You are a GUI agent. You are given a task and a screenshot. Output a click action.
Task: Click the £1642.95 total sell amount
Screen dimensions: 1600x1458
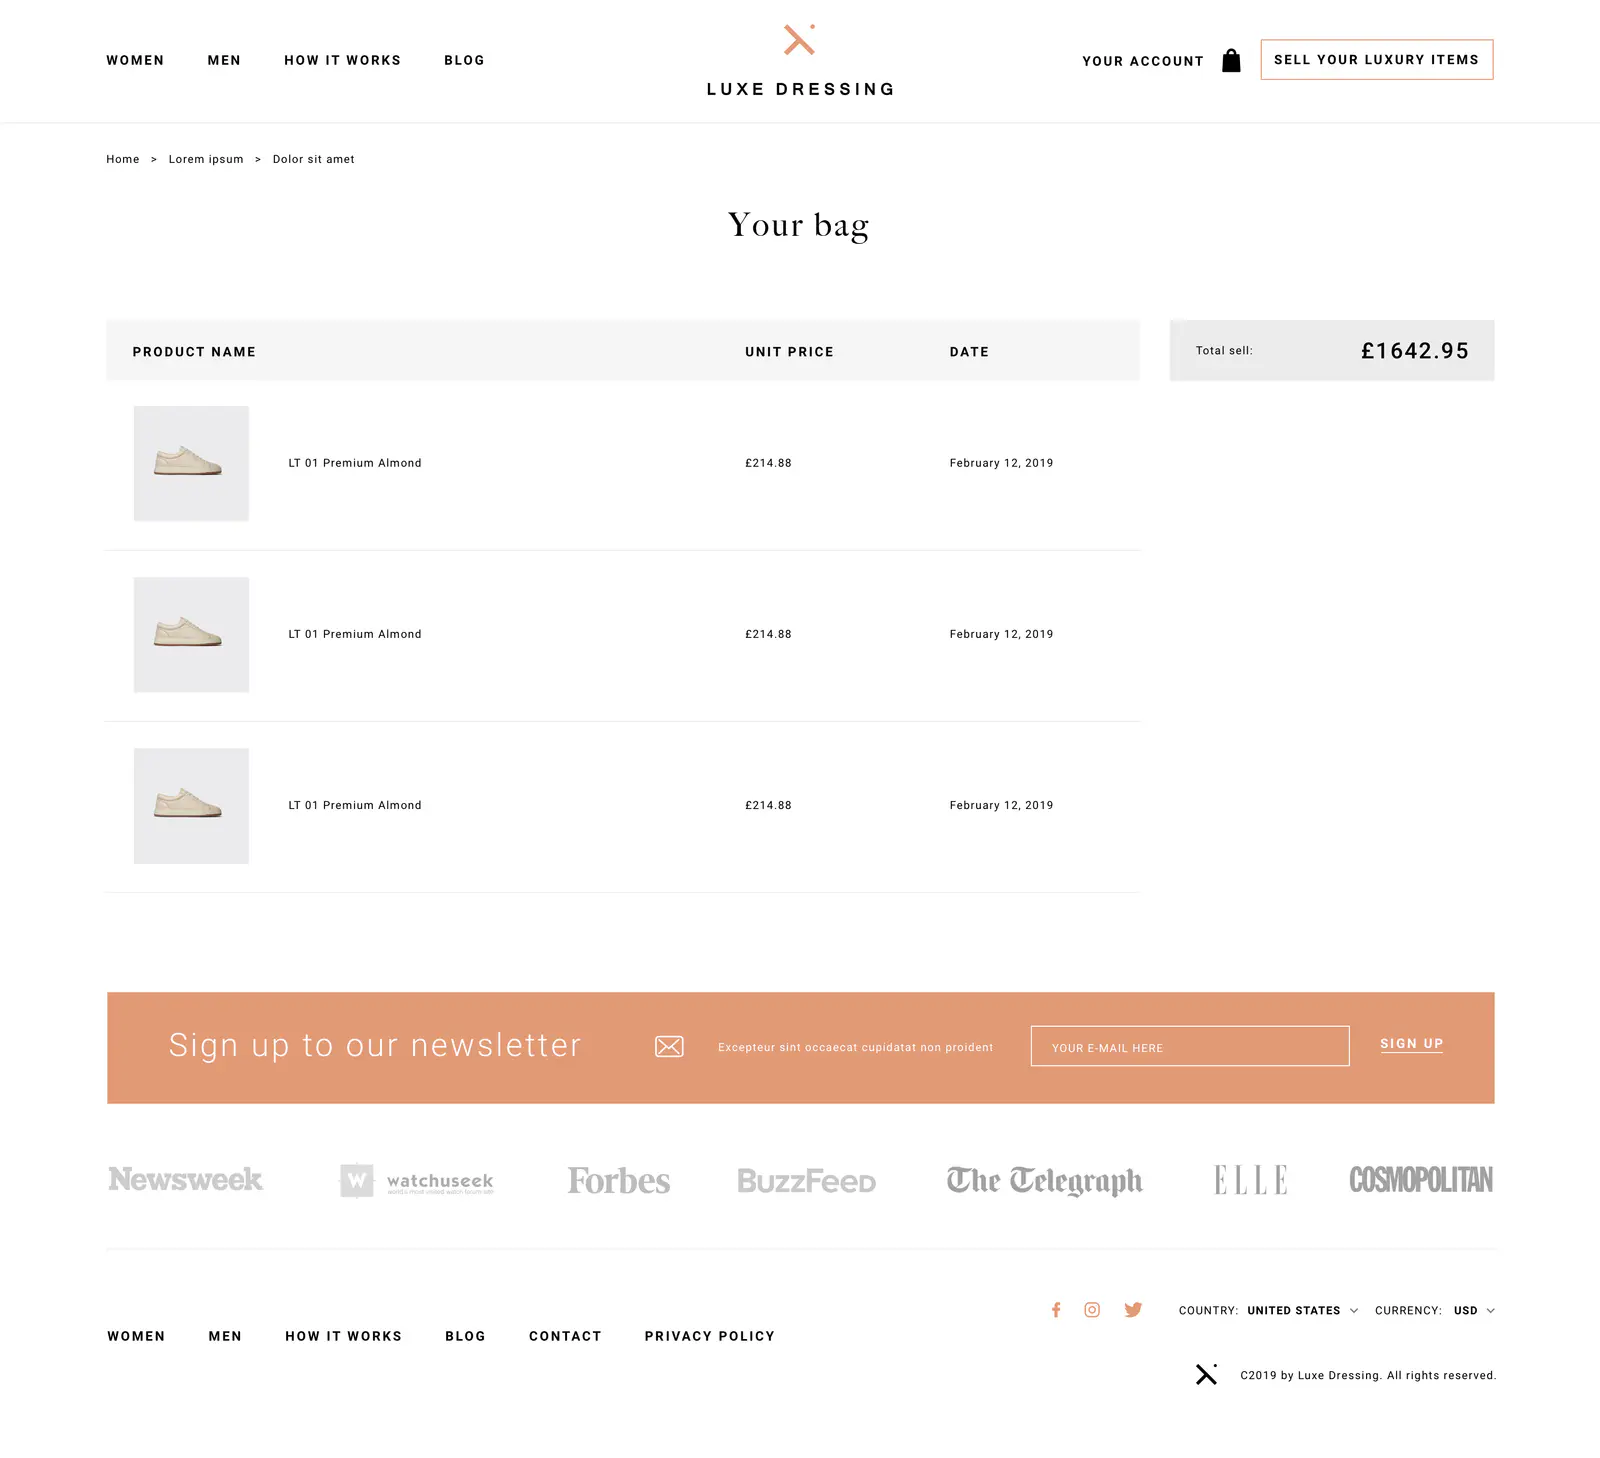[x=1415, y=351]
